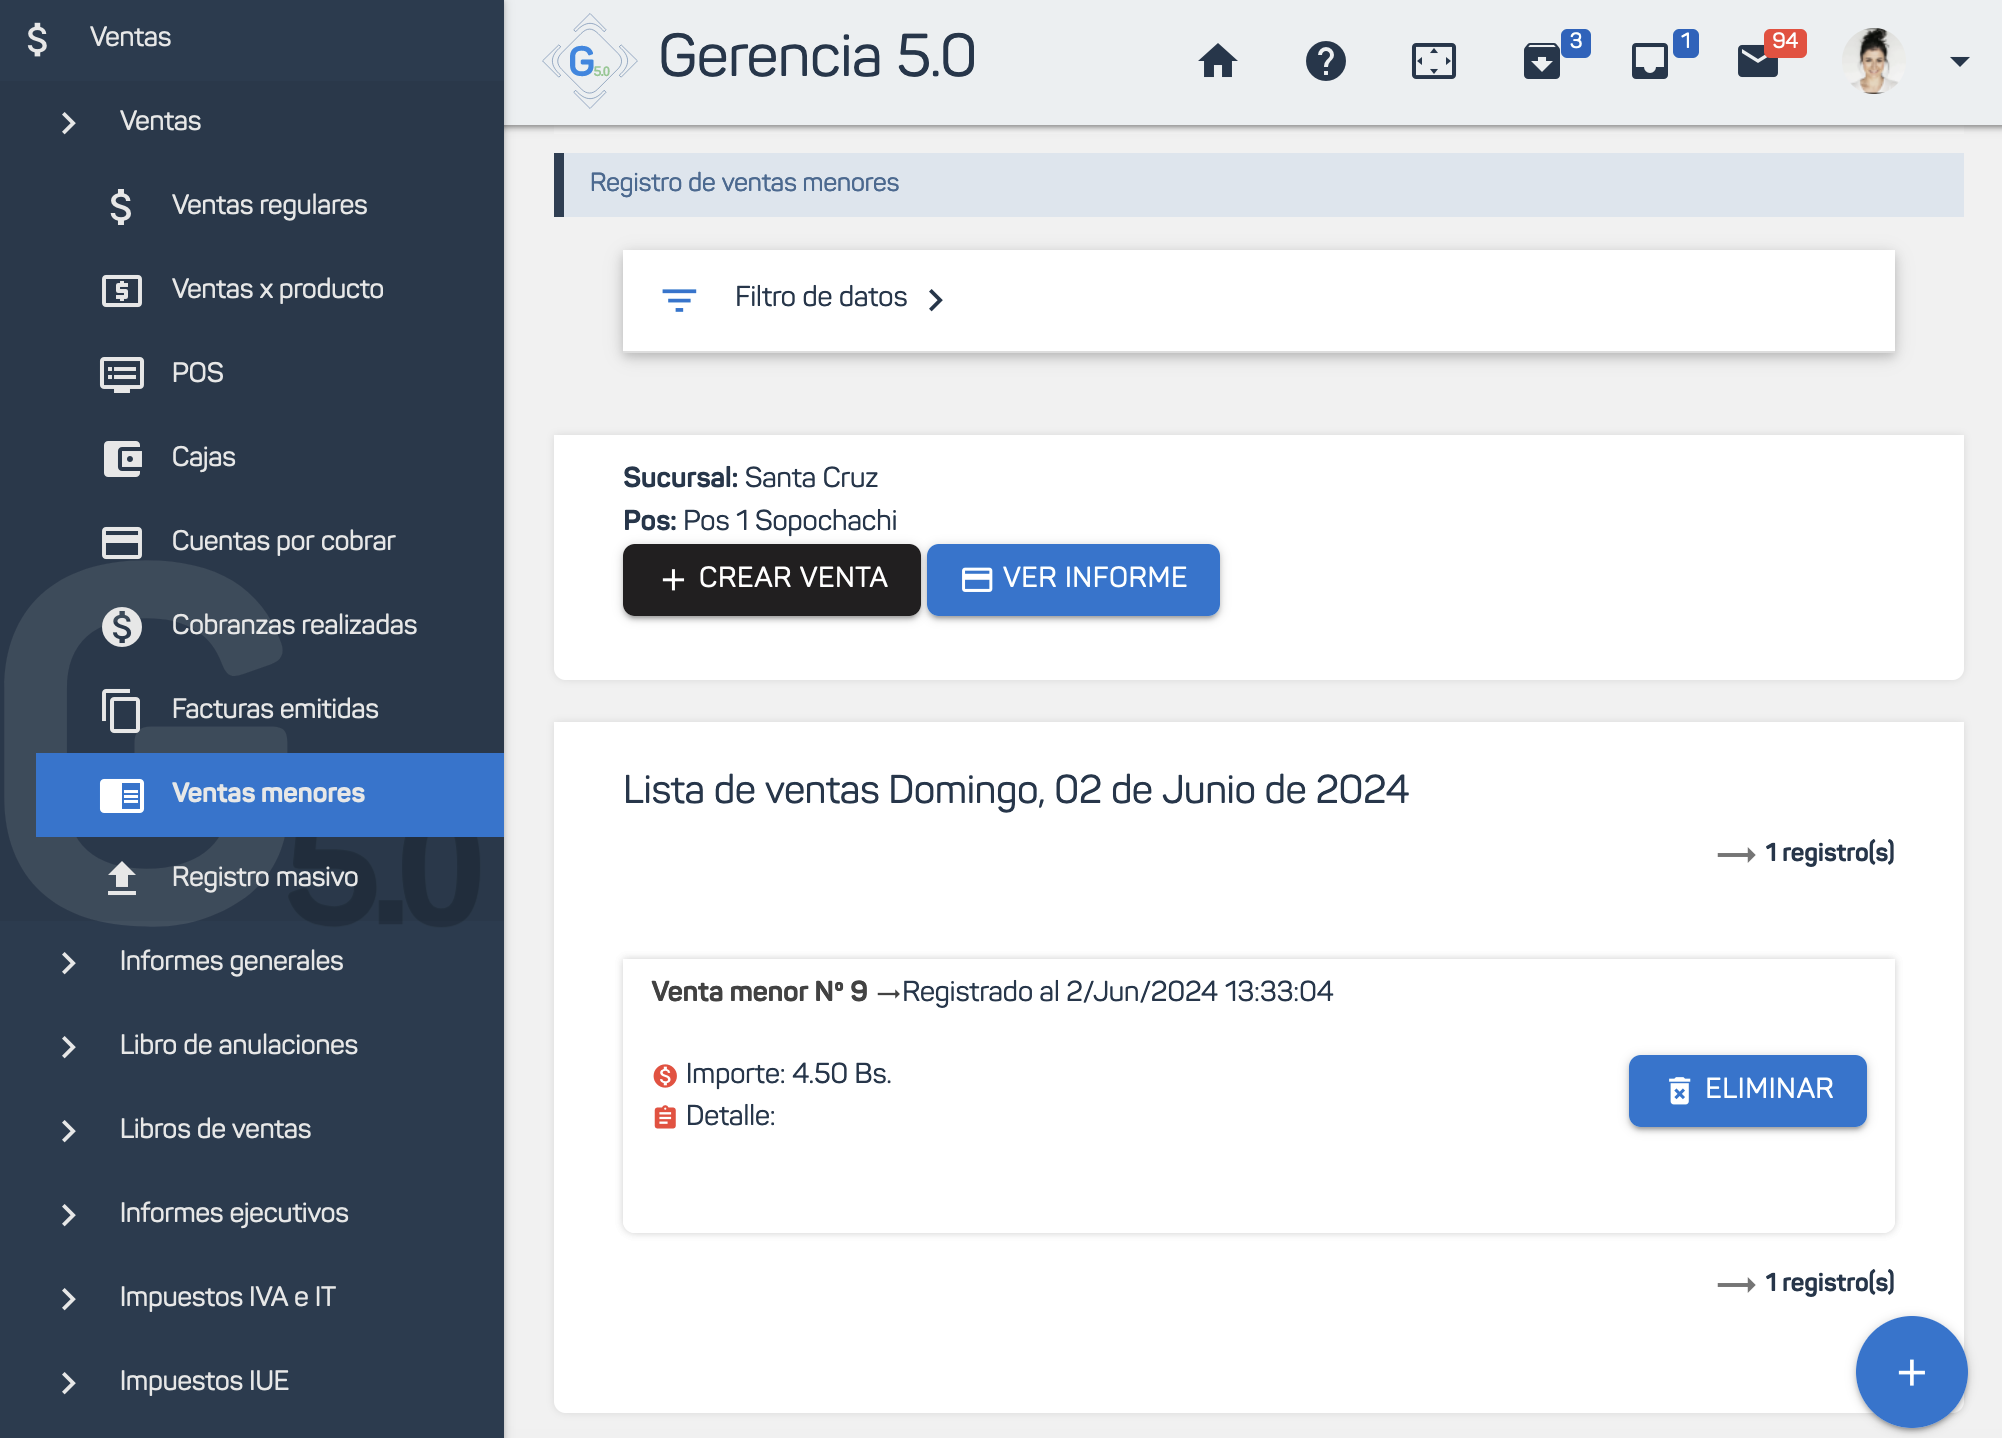
Task: Click the Gerencia 5.0 logo
Action: (x=589, y=60)
